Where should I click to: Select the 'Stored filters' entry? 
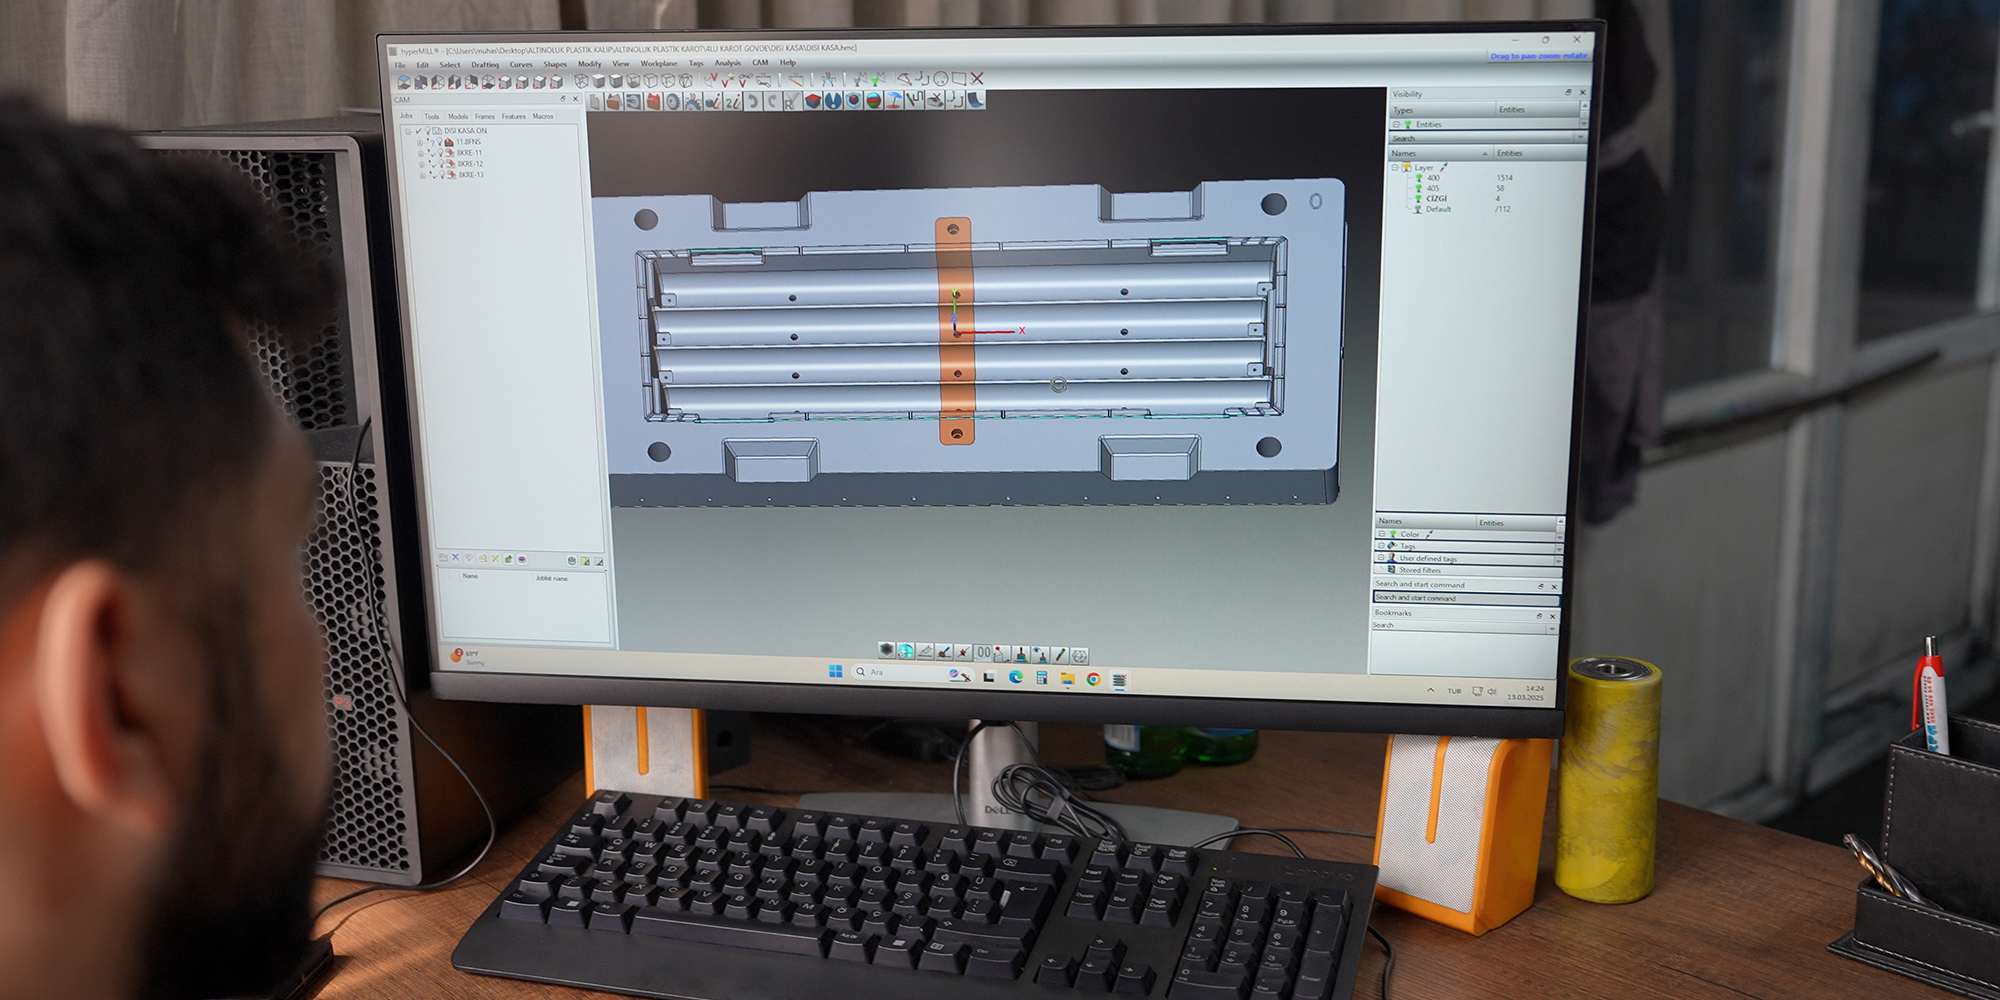pyautogui.click(x=1420, y=570)
